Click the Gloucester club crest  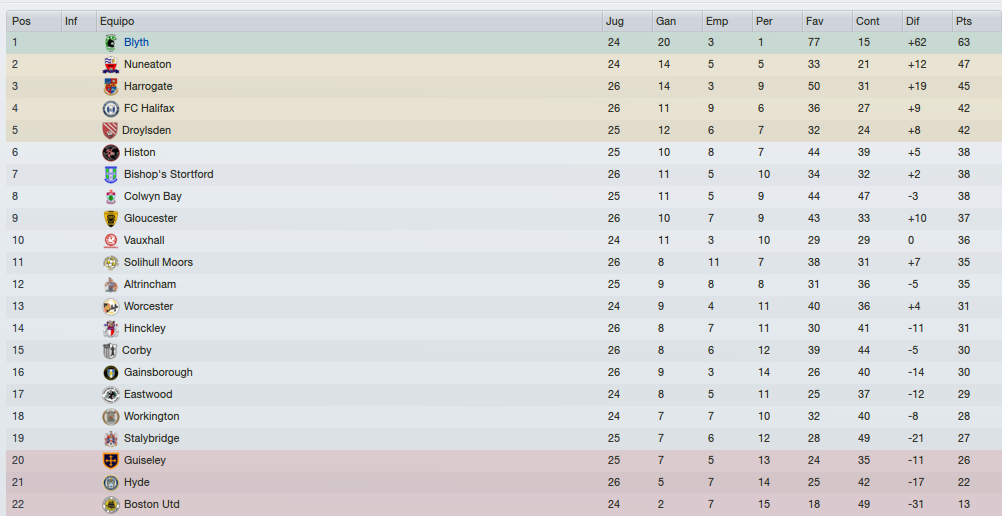click(111, 219)
